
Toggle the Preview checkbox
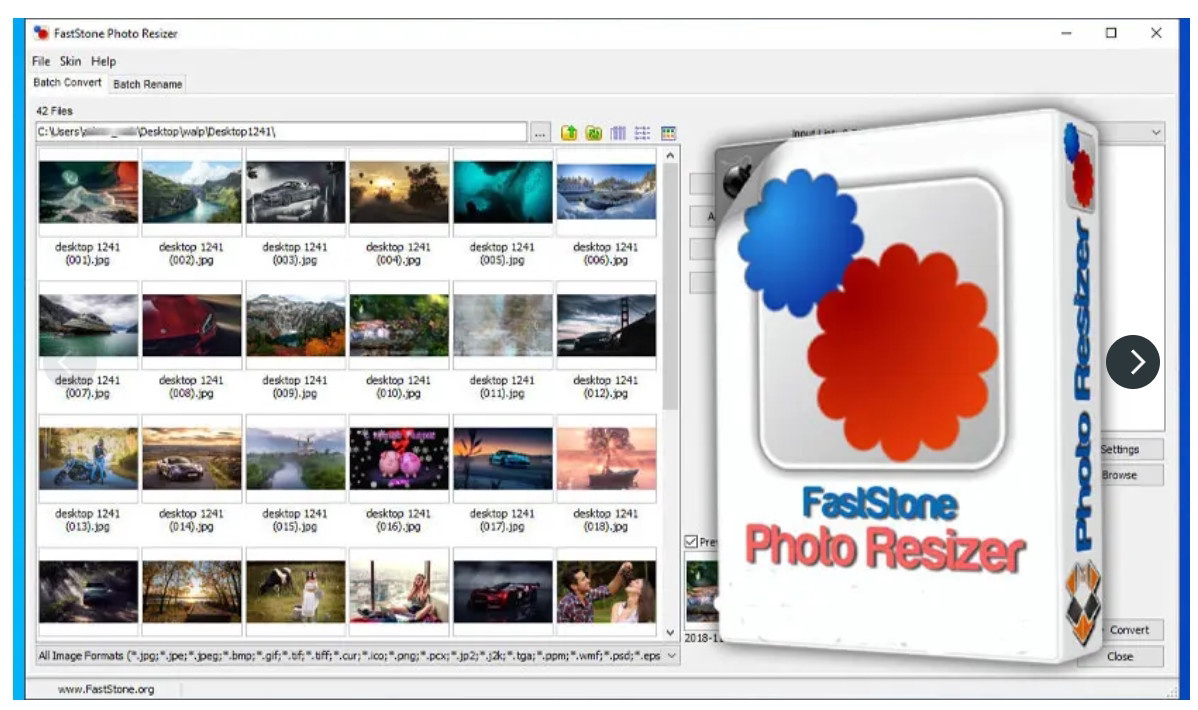[x=691, y=541]
